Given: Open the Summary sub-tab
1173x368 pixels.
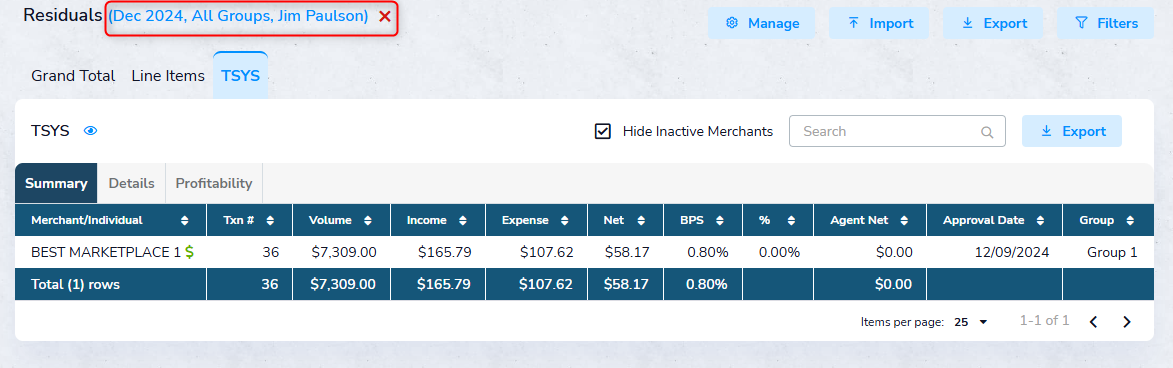Looking at the screenshot, I should 56,183.
